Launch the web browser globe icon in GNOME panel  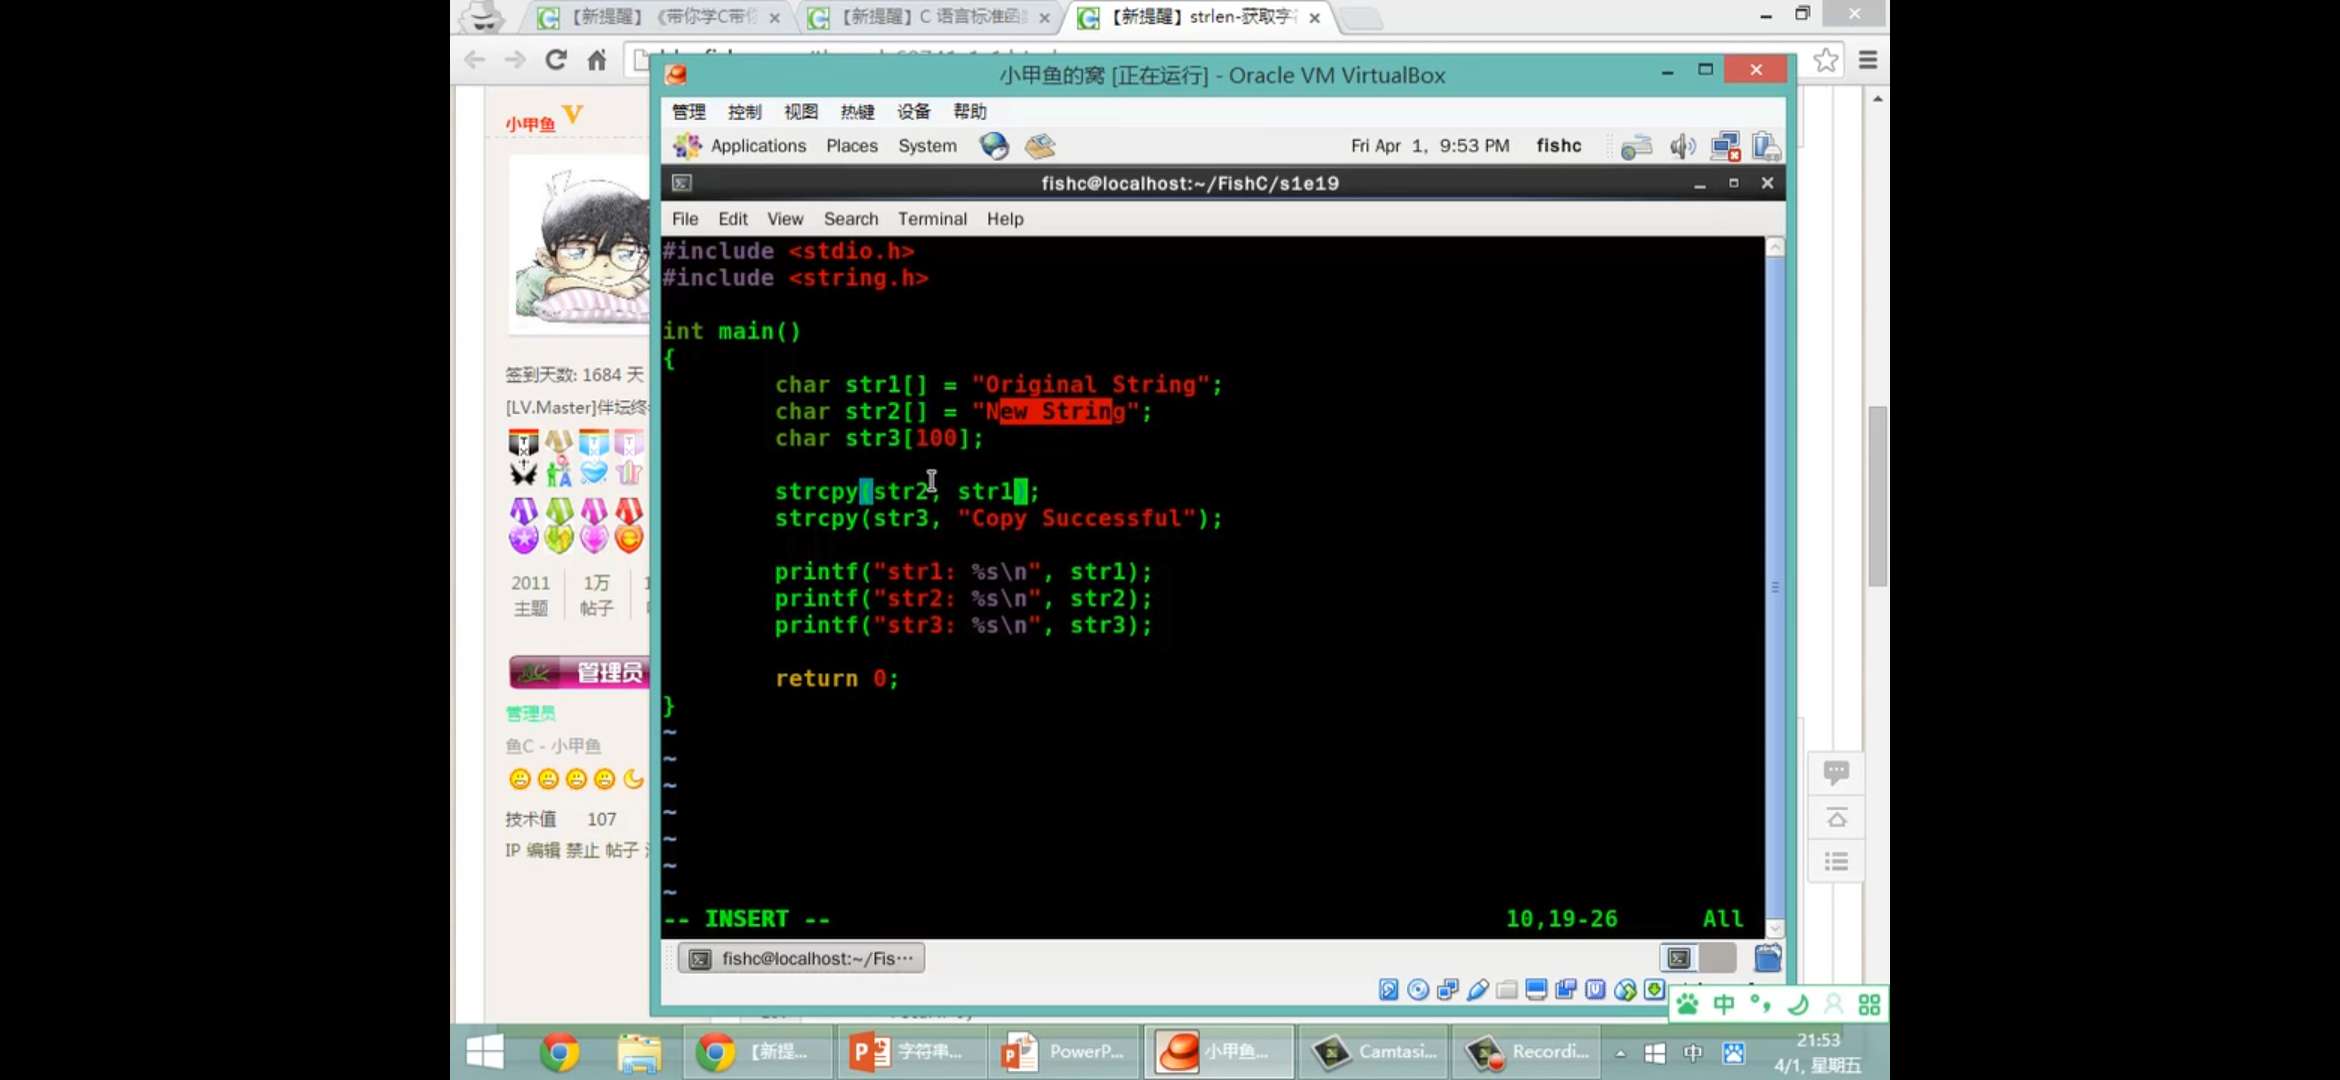[x=994, y=146]
